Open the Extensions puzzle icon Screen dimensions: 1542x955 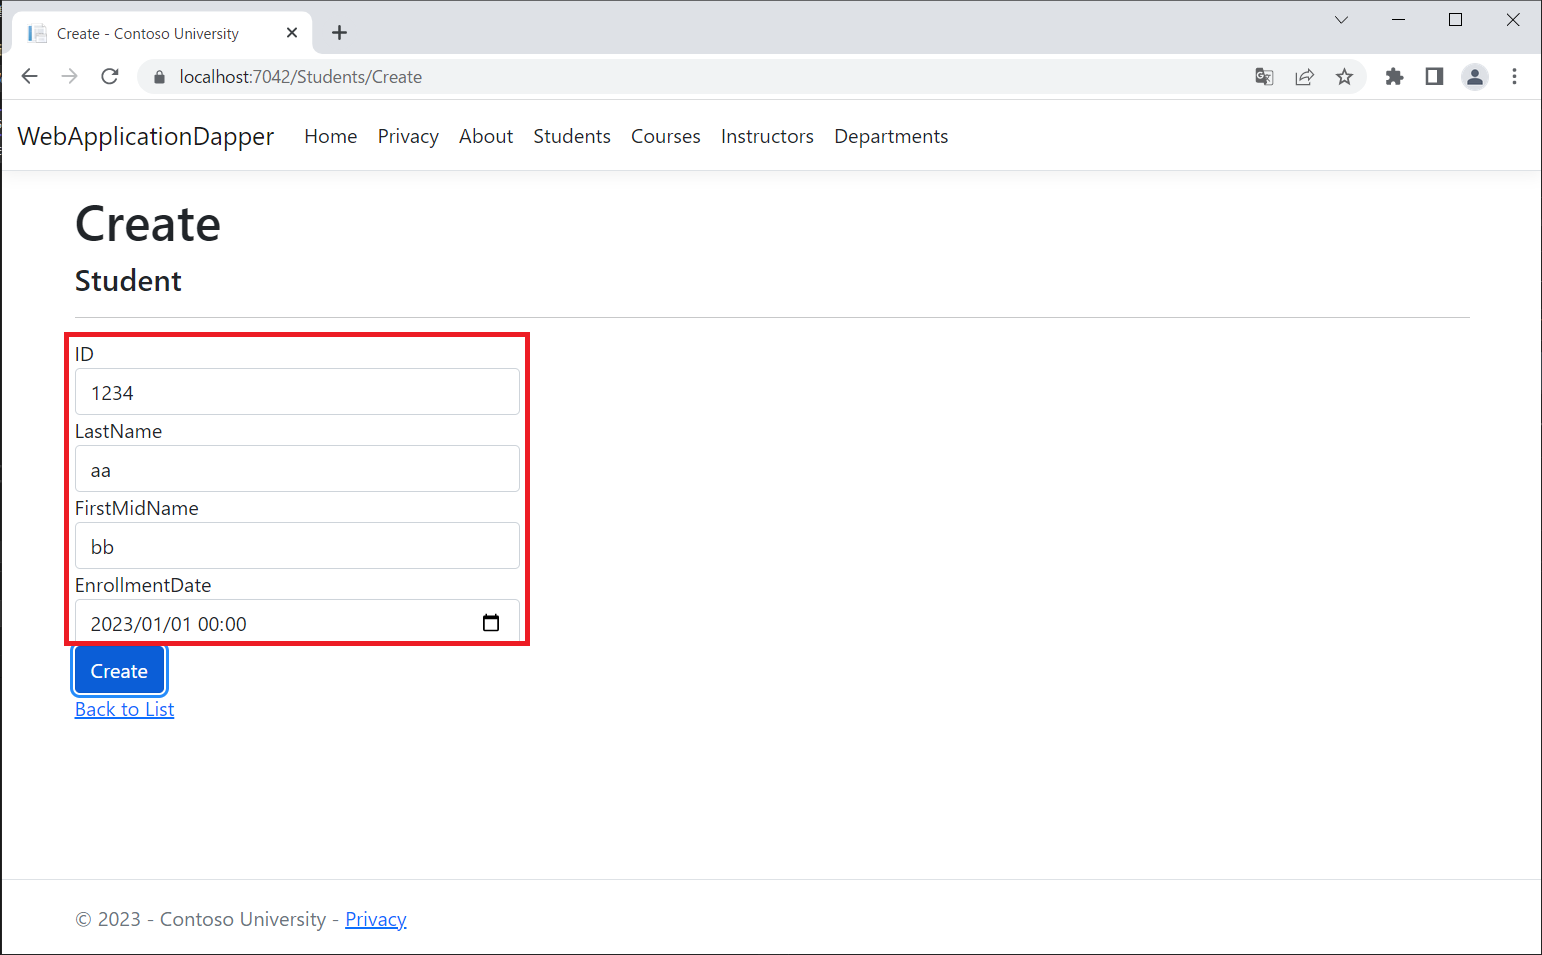1394,77
